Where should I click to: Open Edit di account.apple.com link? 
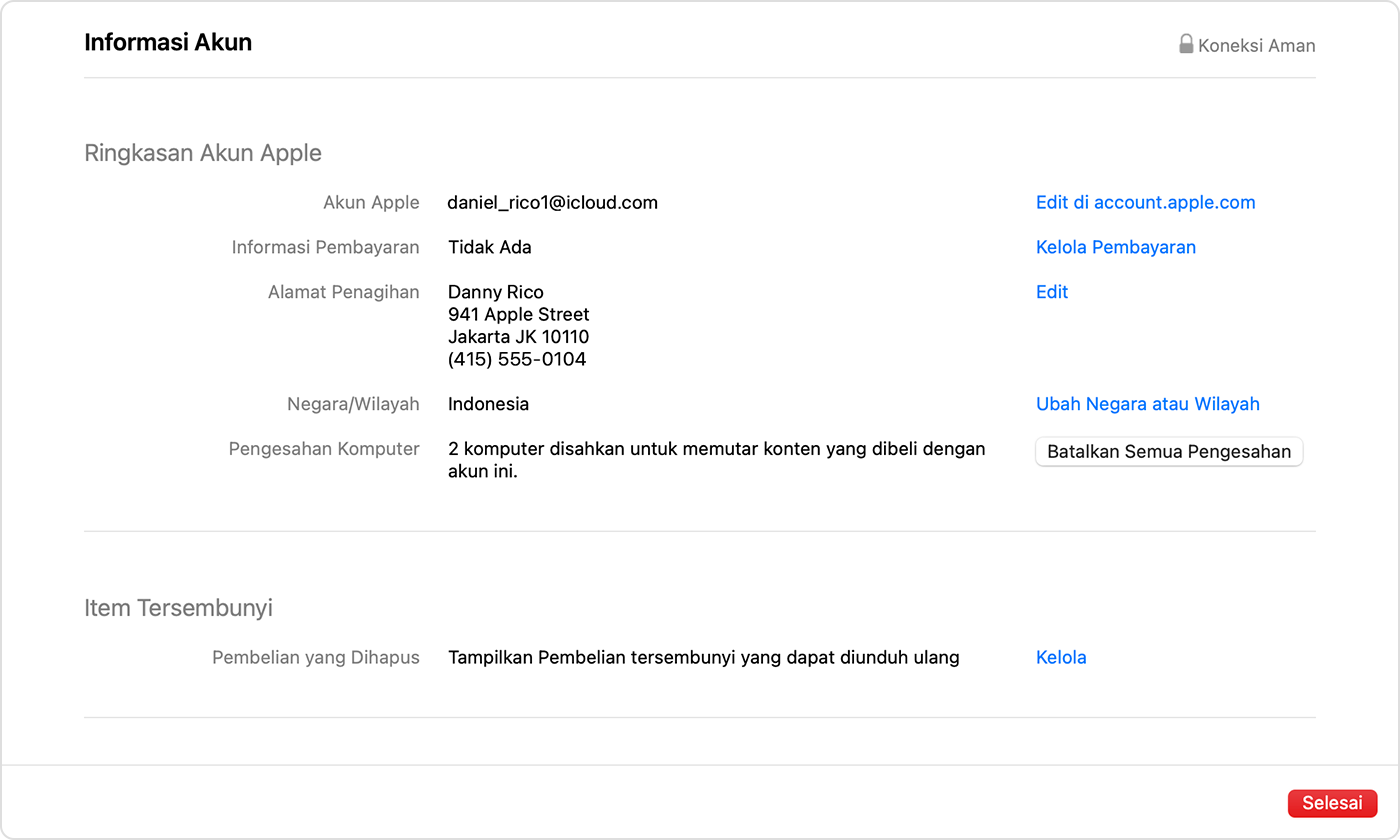(x=1145, y=202)
